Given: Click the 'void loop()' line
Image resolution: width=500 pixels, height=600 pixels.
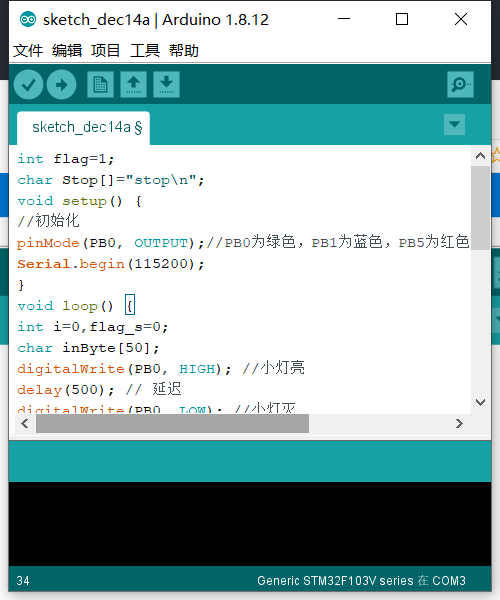Looking at the screenshot, I should (x=66, y=306).
